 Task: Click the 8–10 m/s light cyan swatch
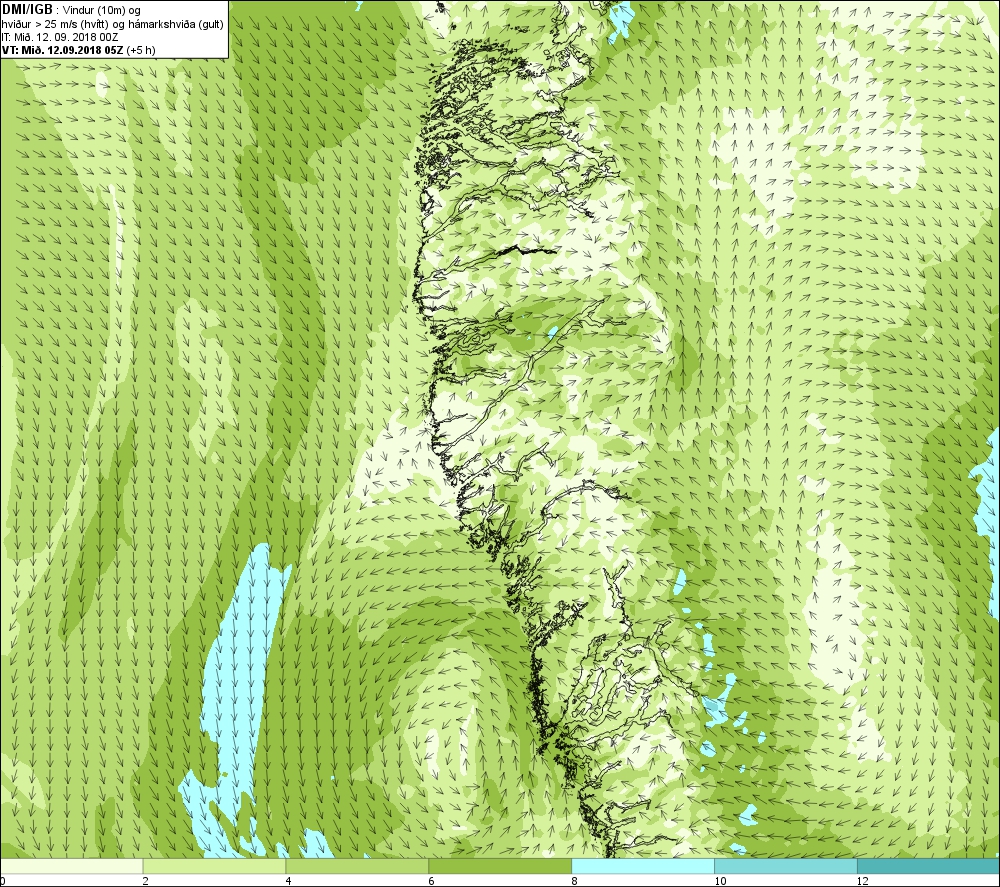click(x=643, y=866)
